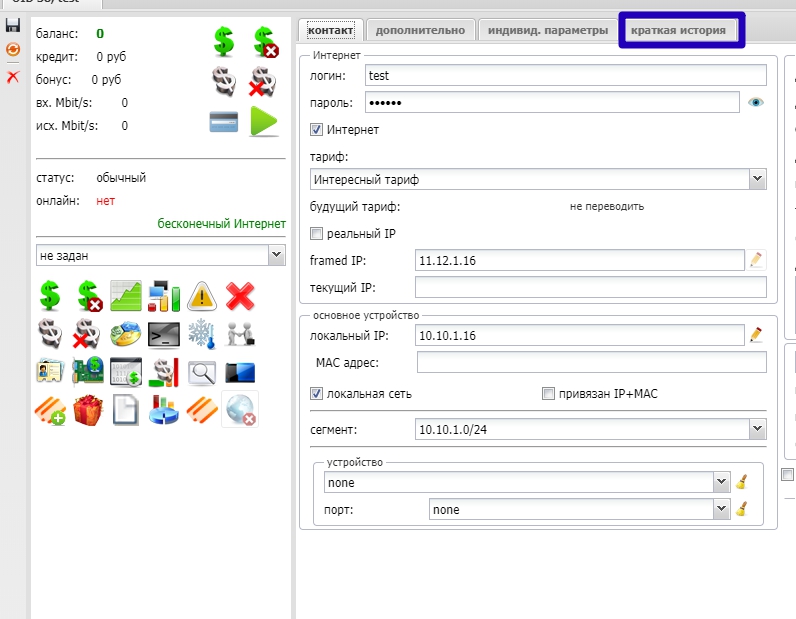This screenshot has height=619, width=796.
Task: Click into the MAC адрес input field
Action: point(591,362)
